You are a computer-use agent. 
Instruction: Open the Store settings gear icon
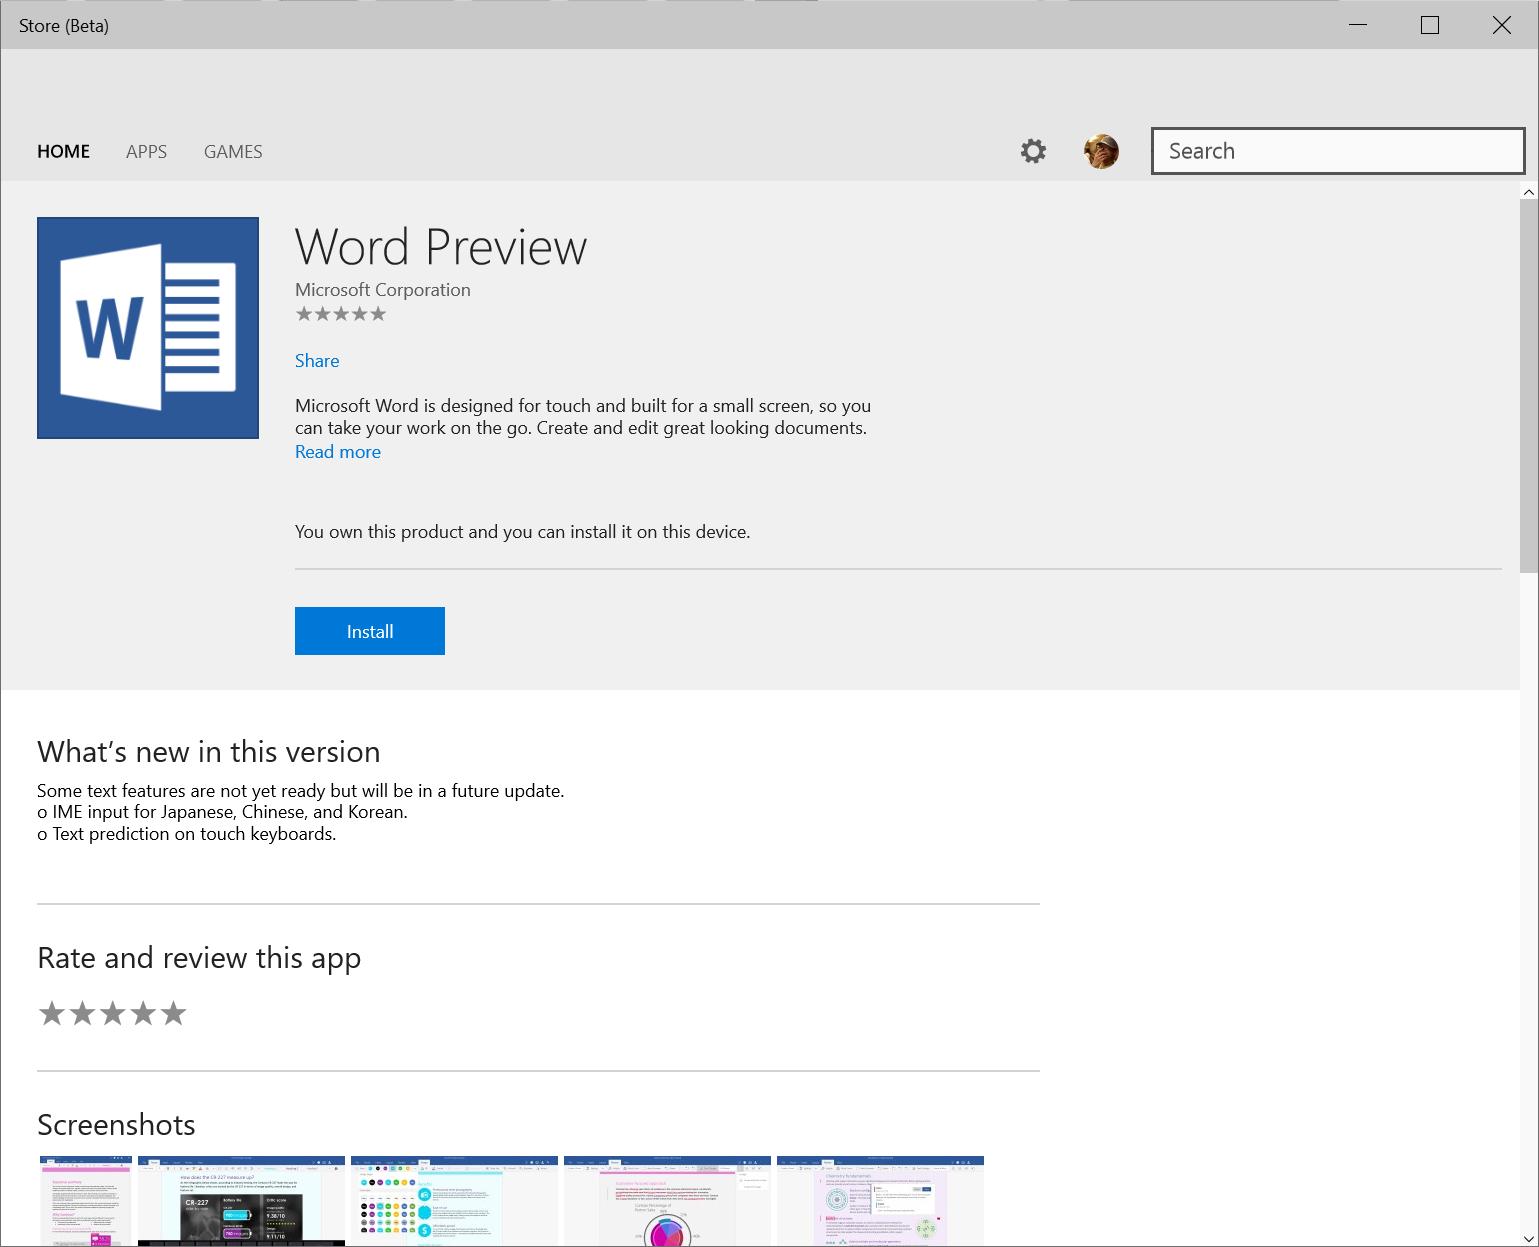[x=1033, y=151]
